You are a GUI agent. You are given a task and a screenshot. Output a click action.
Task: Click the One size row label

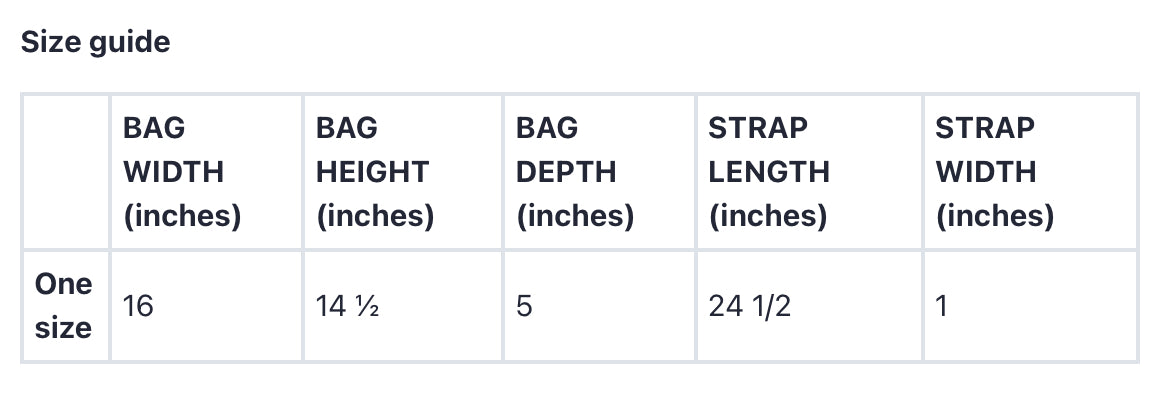(x=64, y=305)
